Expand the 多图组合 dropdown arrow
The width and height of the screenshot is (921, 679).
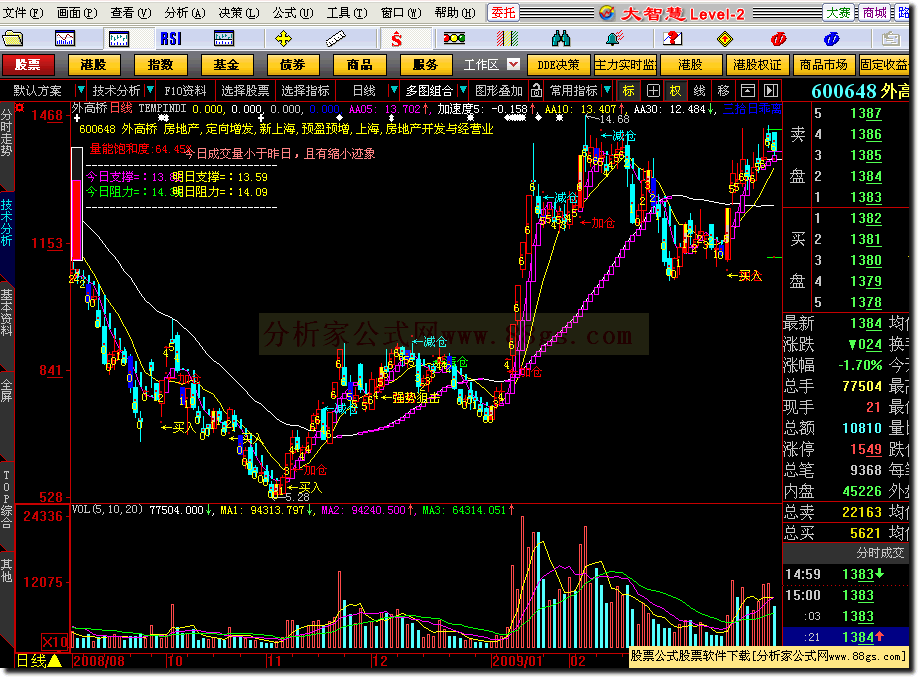pyautogui.click(x=463, y=90)
